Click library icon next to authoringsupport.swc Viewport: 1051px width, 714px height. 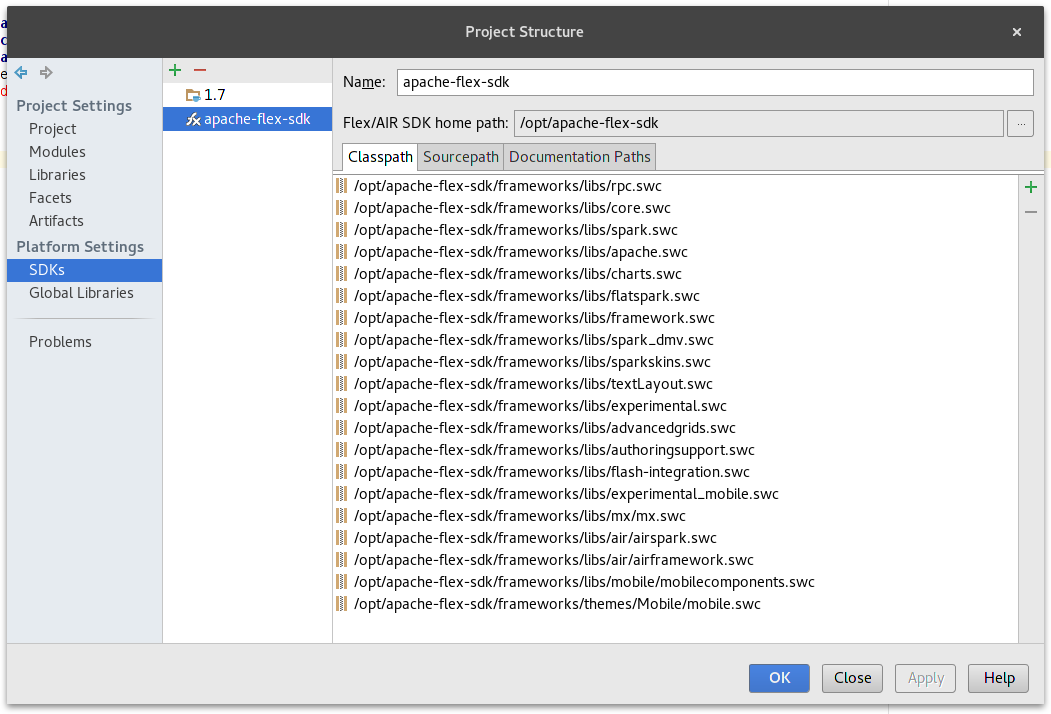pyautogui.click(x=342, y=450)
